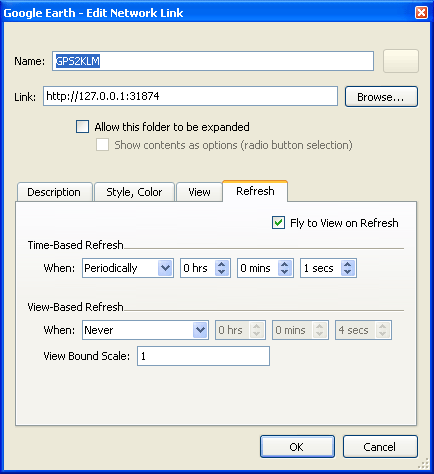The image size is (434, 474).
Task: Click the Browse... button
Action: (x=381, y=97)
